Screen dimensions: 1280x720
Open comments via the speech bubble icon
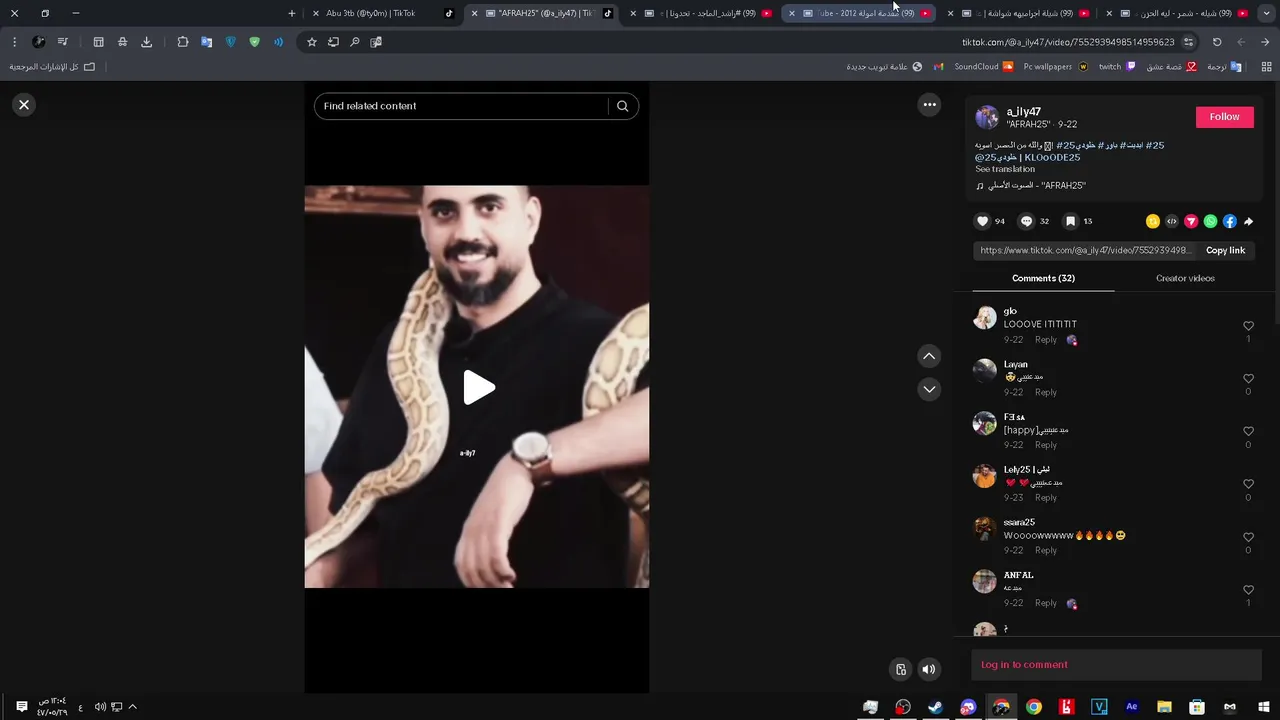pos(1026,221)
